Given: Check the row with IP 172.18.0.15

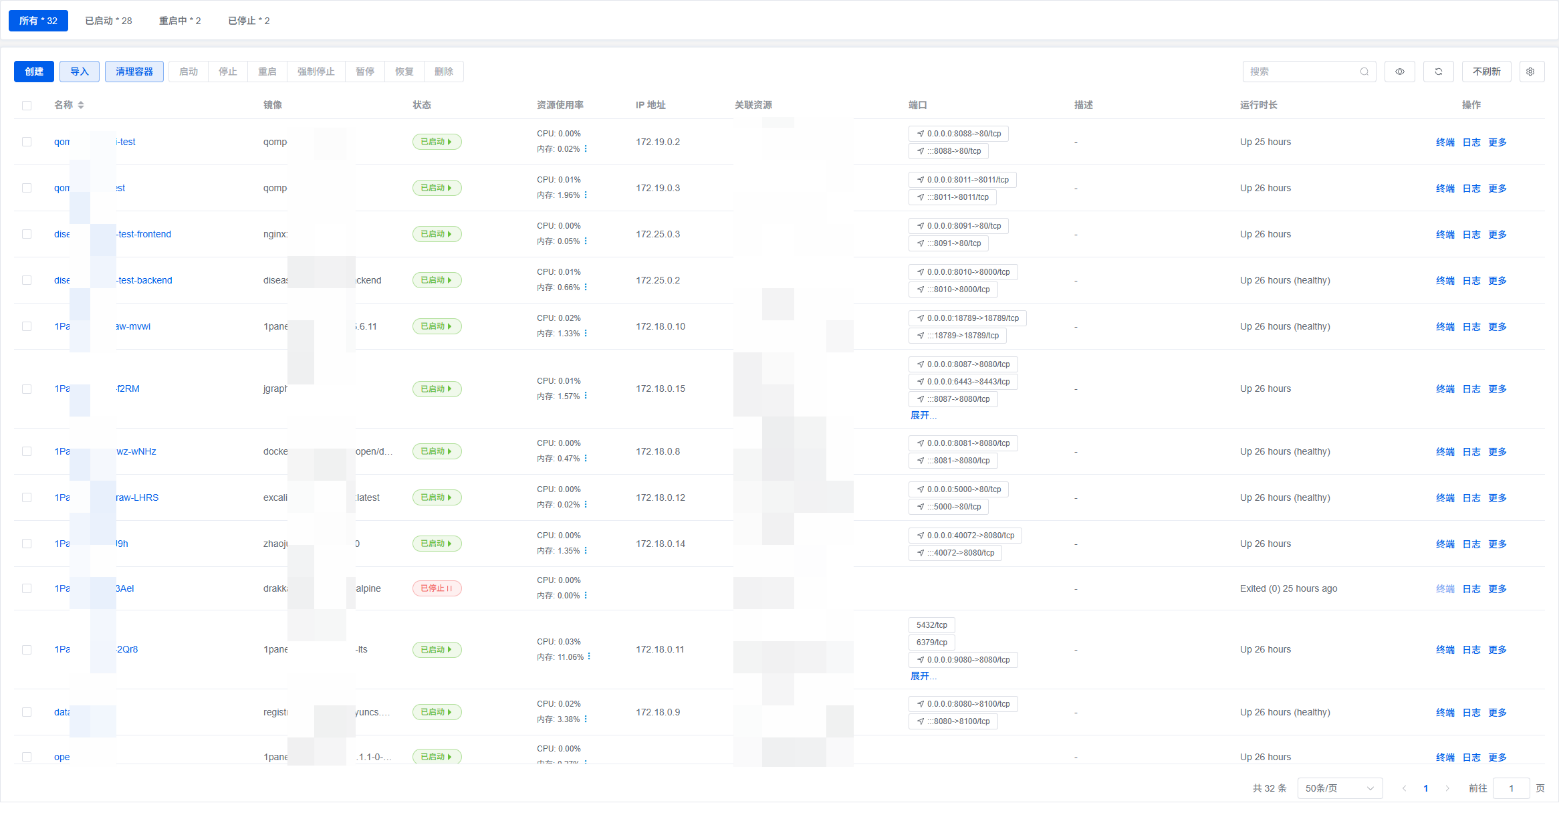Looking at the screenshot, I should [27, 389].
